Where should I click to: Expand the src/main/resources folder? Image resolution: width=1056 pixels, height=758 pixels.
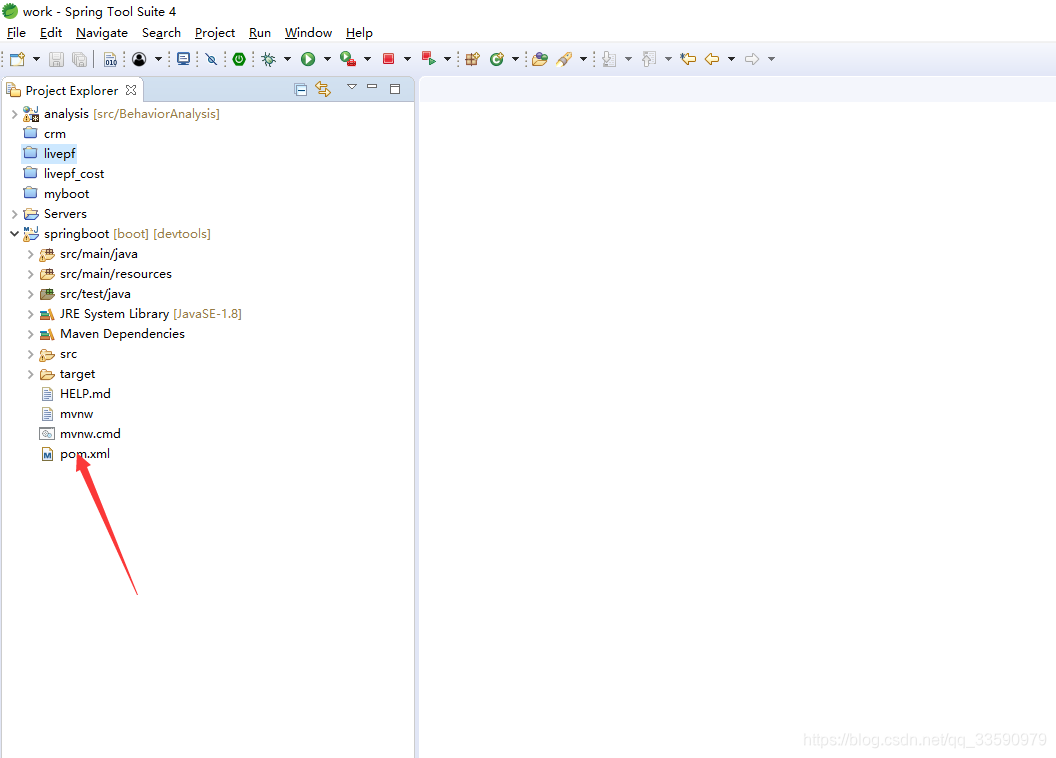pos(30,275)
